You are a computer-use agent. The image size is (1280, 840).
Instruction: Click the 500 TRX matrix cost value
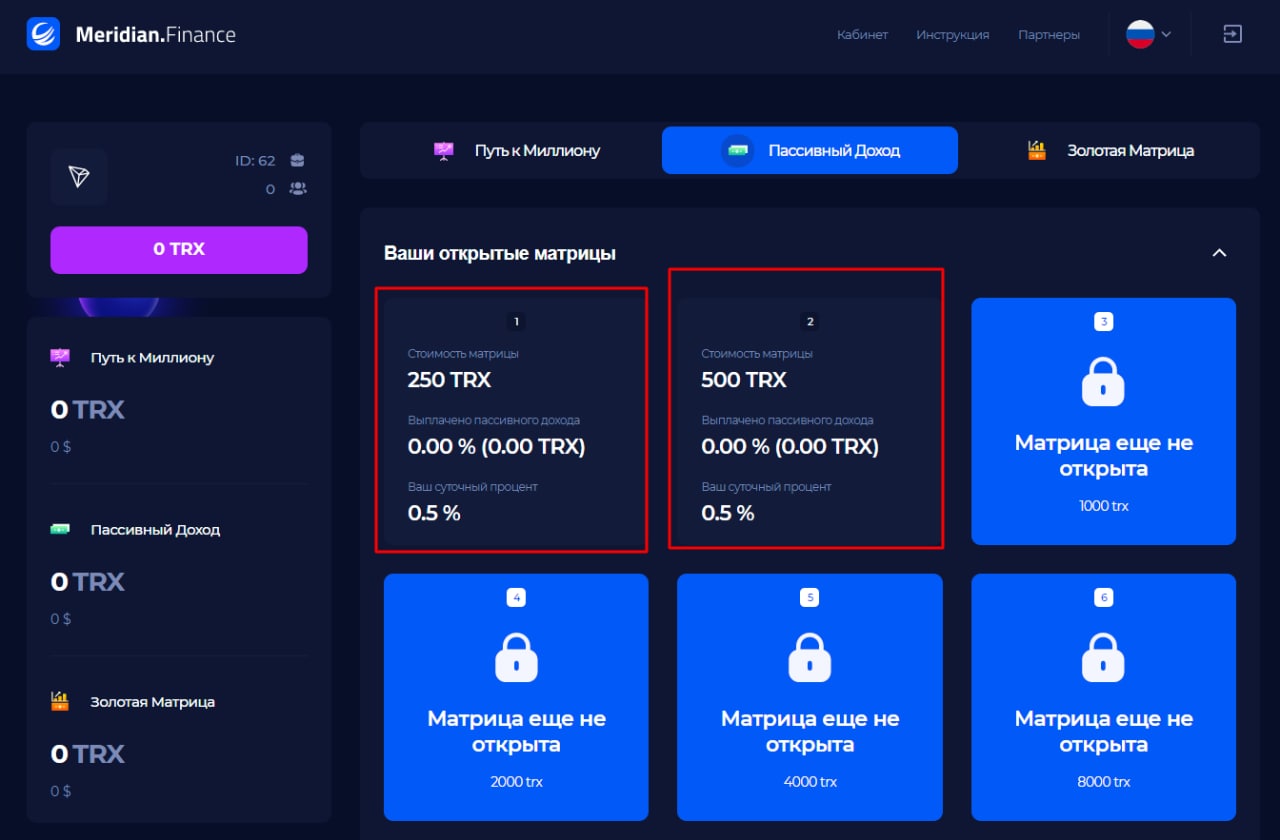(744, 380)
